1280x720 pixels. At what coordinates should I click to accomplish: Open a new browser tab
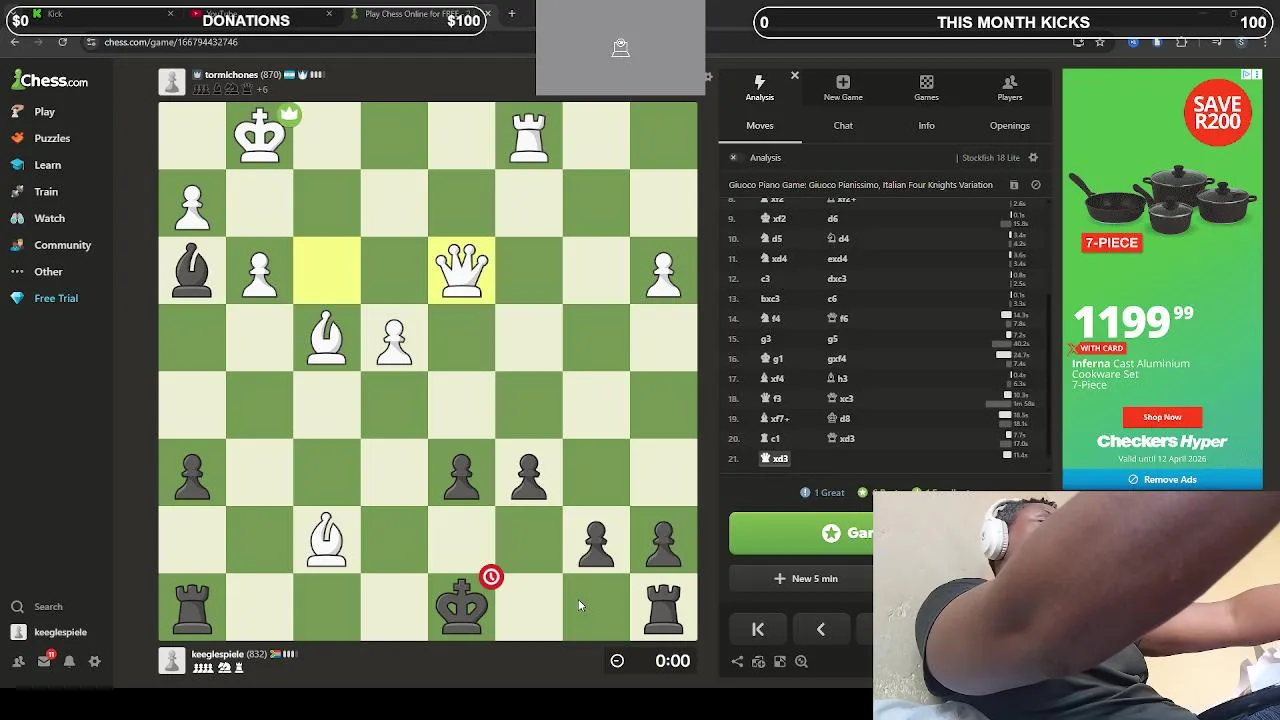pyautogui.click(x=511, y=14)
